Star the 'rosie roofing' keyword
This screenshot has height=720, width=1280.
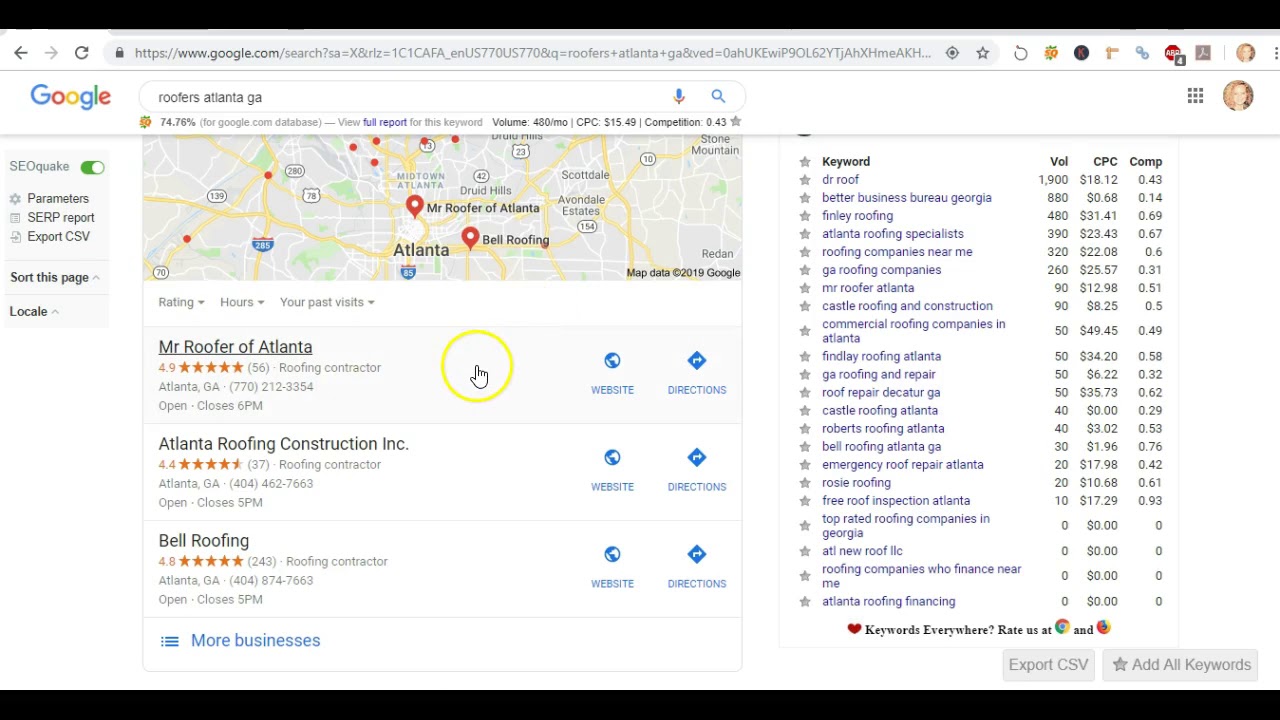804,483
